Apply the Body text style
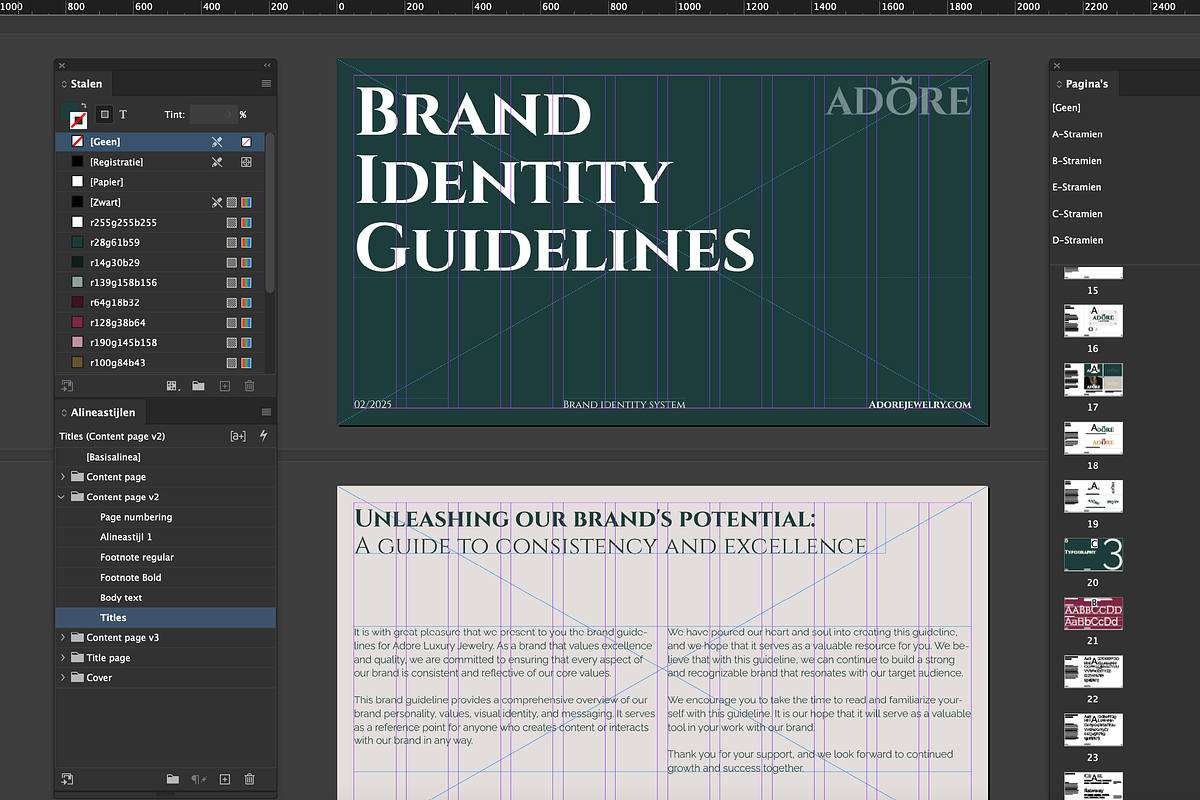The width and height of the screenshot is (1200, 800). click(165, 597)
